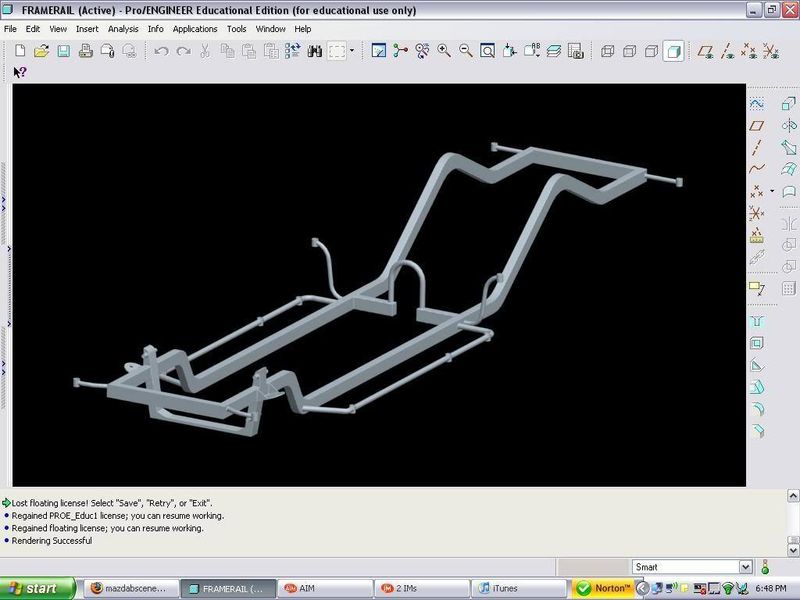Click the Zoom In magnifier icon
The width and height of the screenshot is (800, 600).
pos(443,50)
